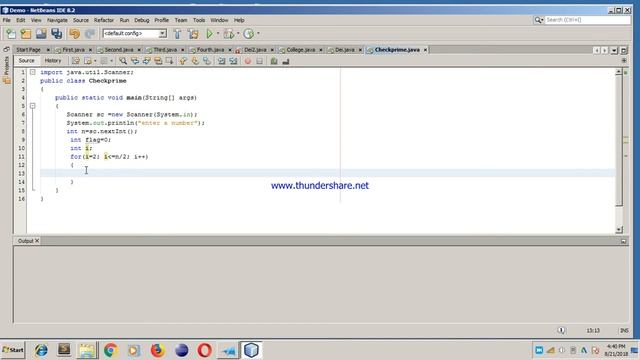Open the Refactor menu
Image resolution: width=640 pixels, height=360 pixels.
tap(104, 20)
